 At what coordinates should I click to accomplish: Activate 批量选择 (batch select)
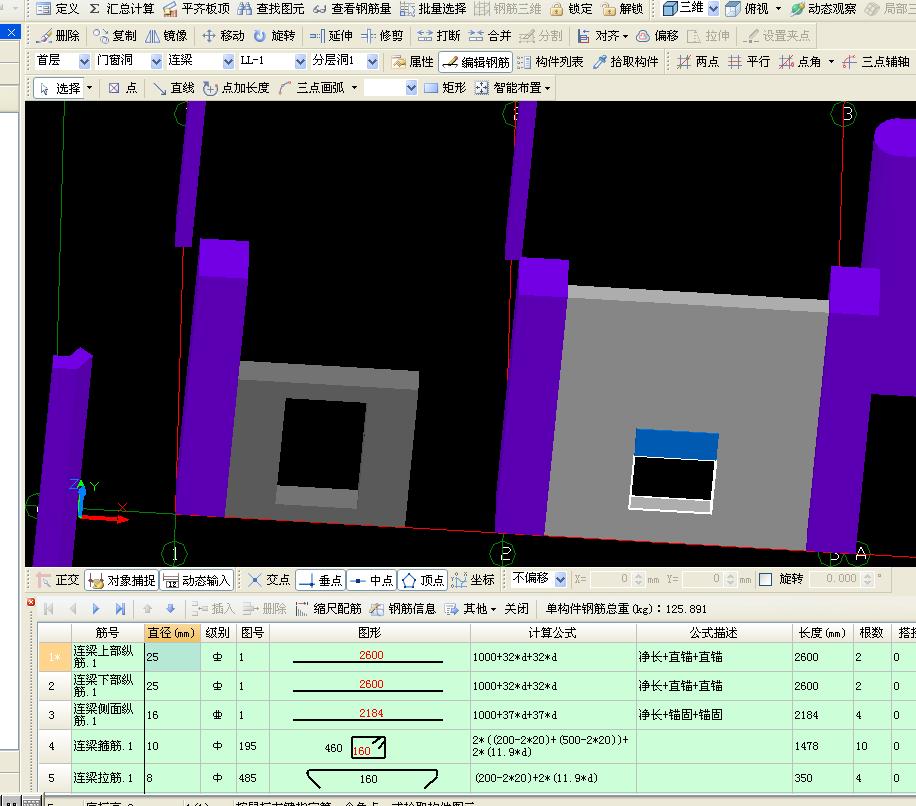[433, 9]
